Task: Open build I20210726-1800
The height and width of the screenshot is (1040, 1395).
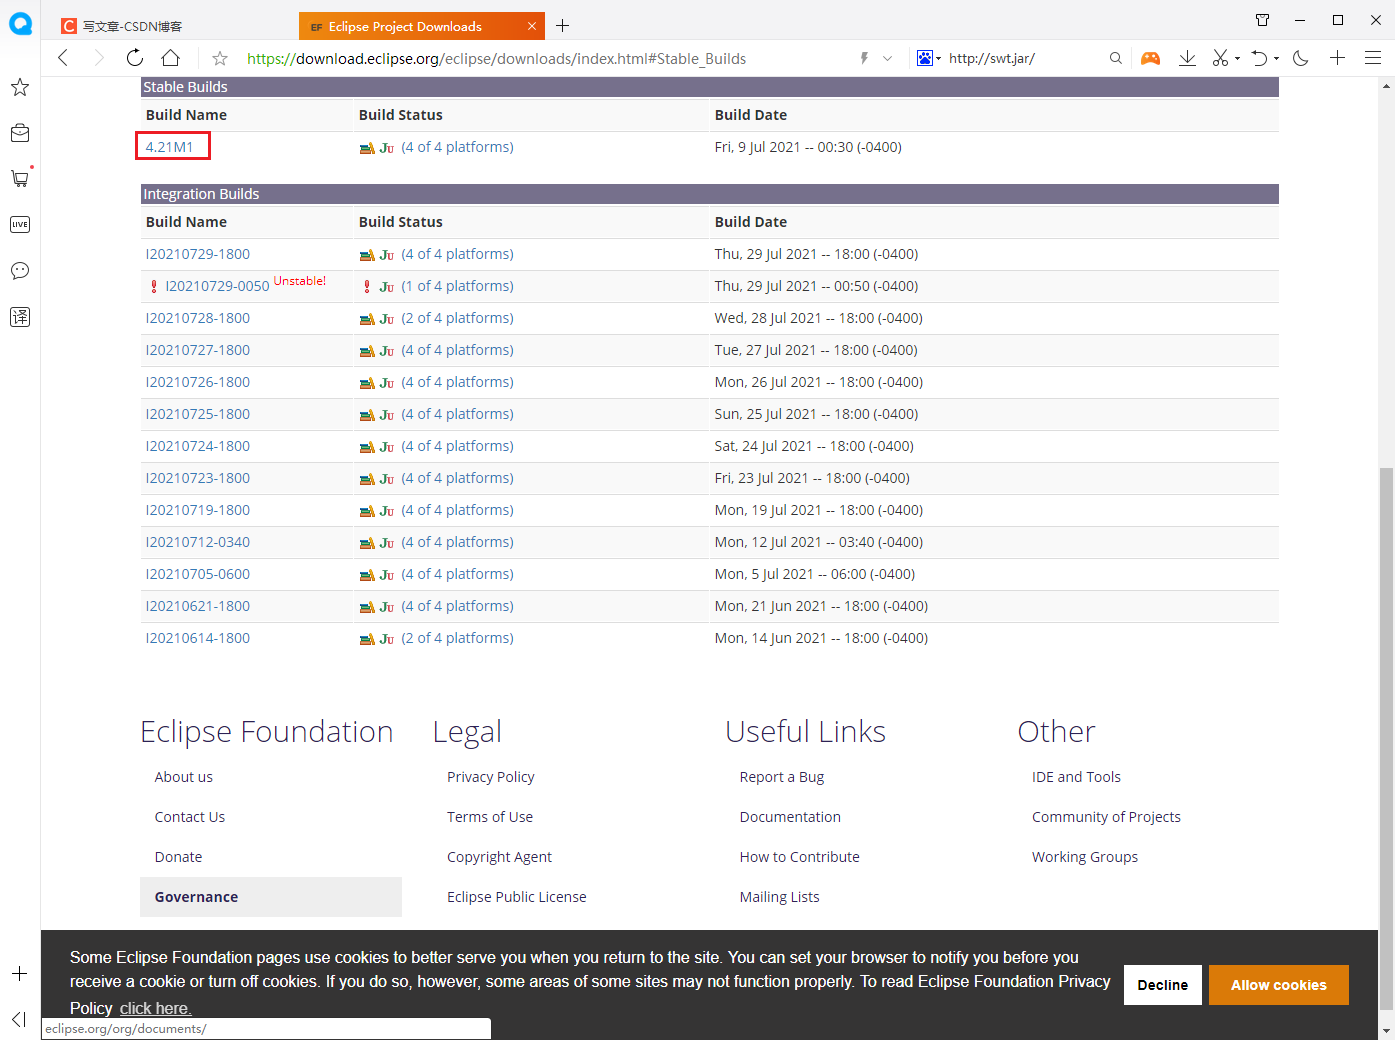Action: point(198,382)
